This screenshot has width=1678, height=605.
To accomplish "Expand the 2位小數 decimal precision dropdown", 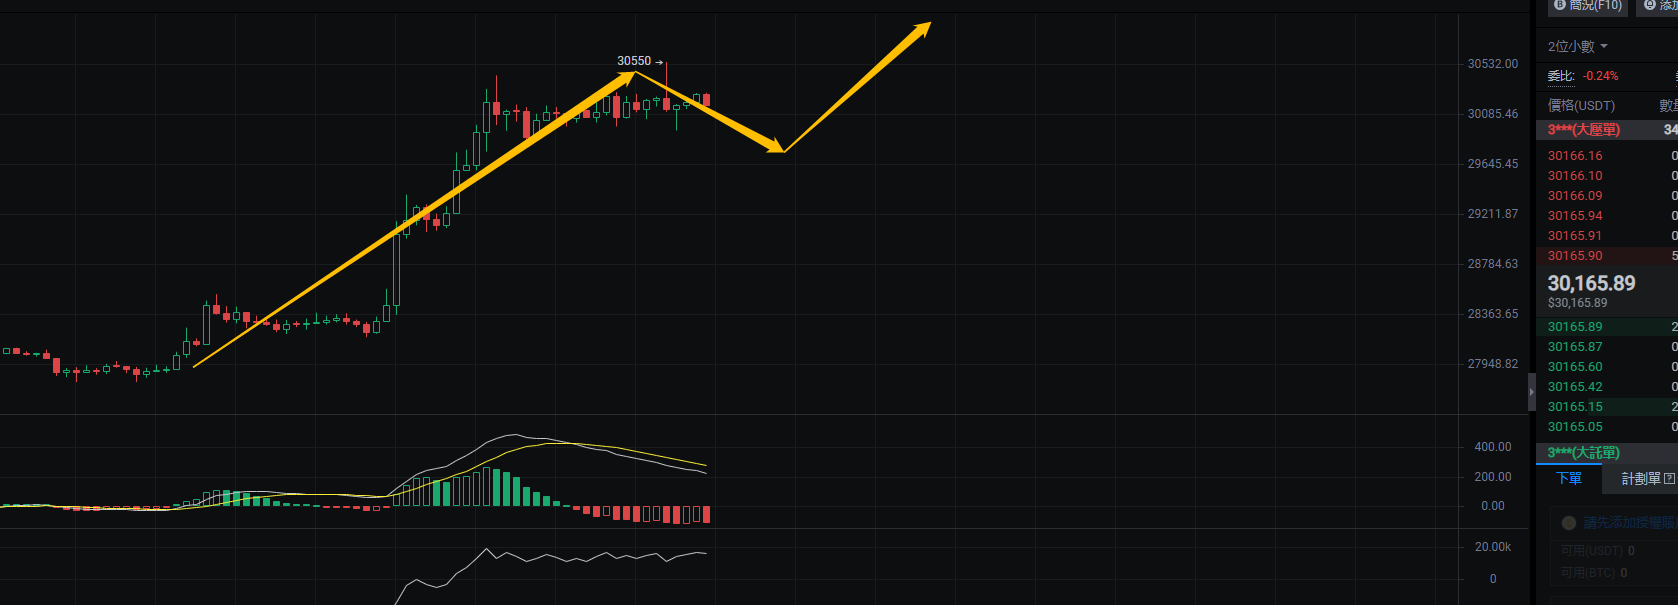I will point(1577,47).
